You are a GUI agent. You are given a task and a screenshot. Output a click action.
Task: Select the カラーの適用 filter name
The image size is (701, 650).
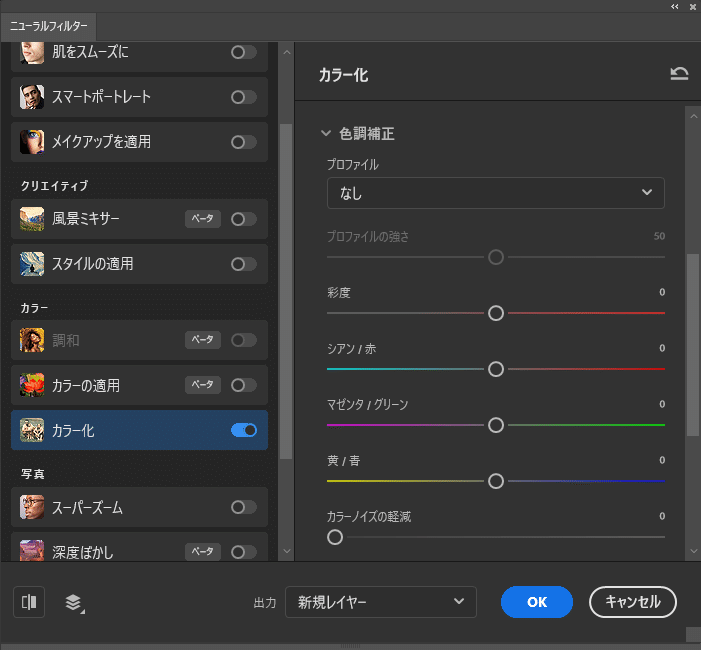86,385
